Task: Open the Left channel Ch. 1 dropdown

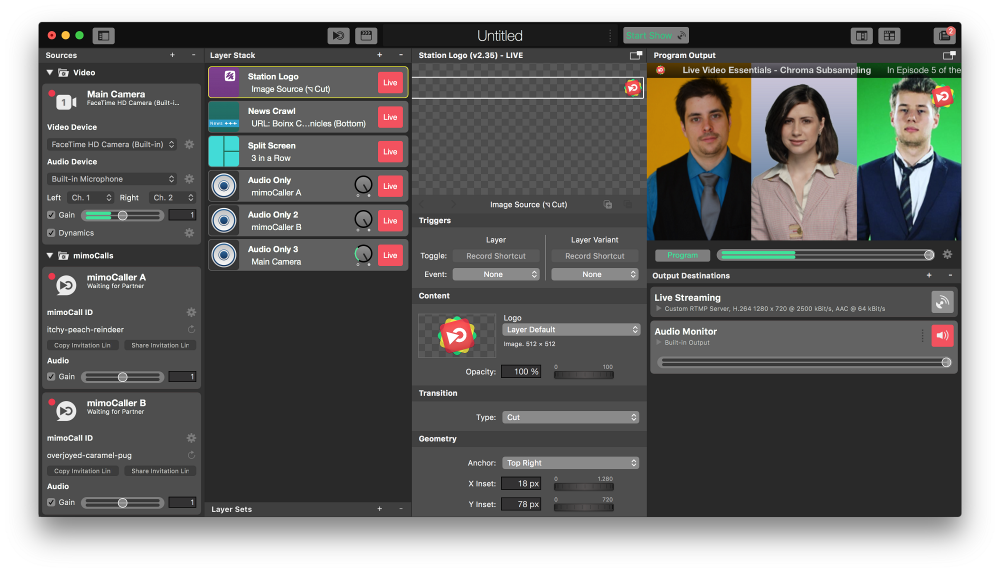Action: point(90,198)
